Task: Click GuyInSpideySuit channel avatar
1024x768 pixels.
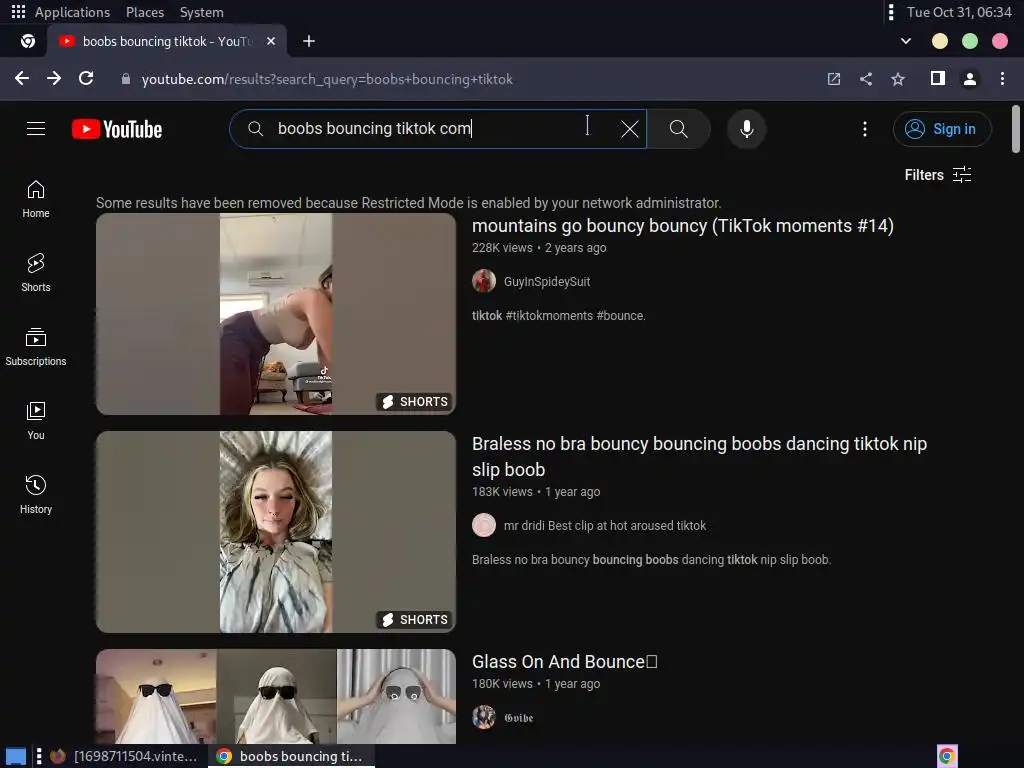Action: tap(484, 281)
